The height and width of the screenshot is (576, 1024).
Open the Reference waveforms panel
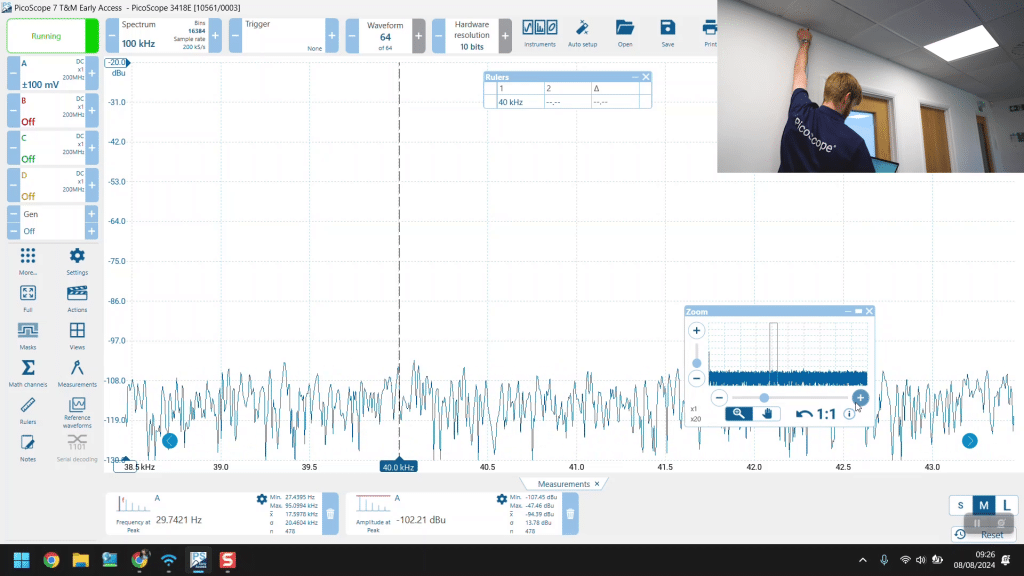click(x=77, y=406)
